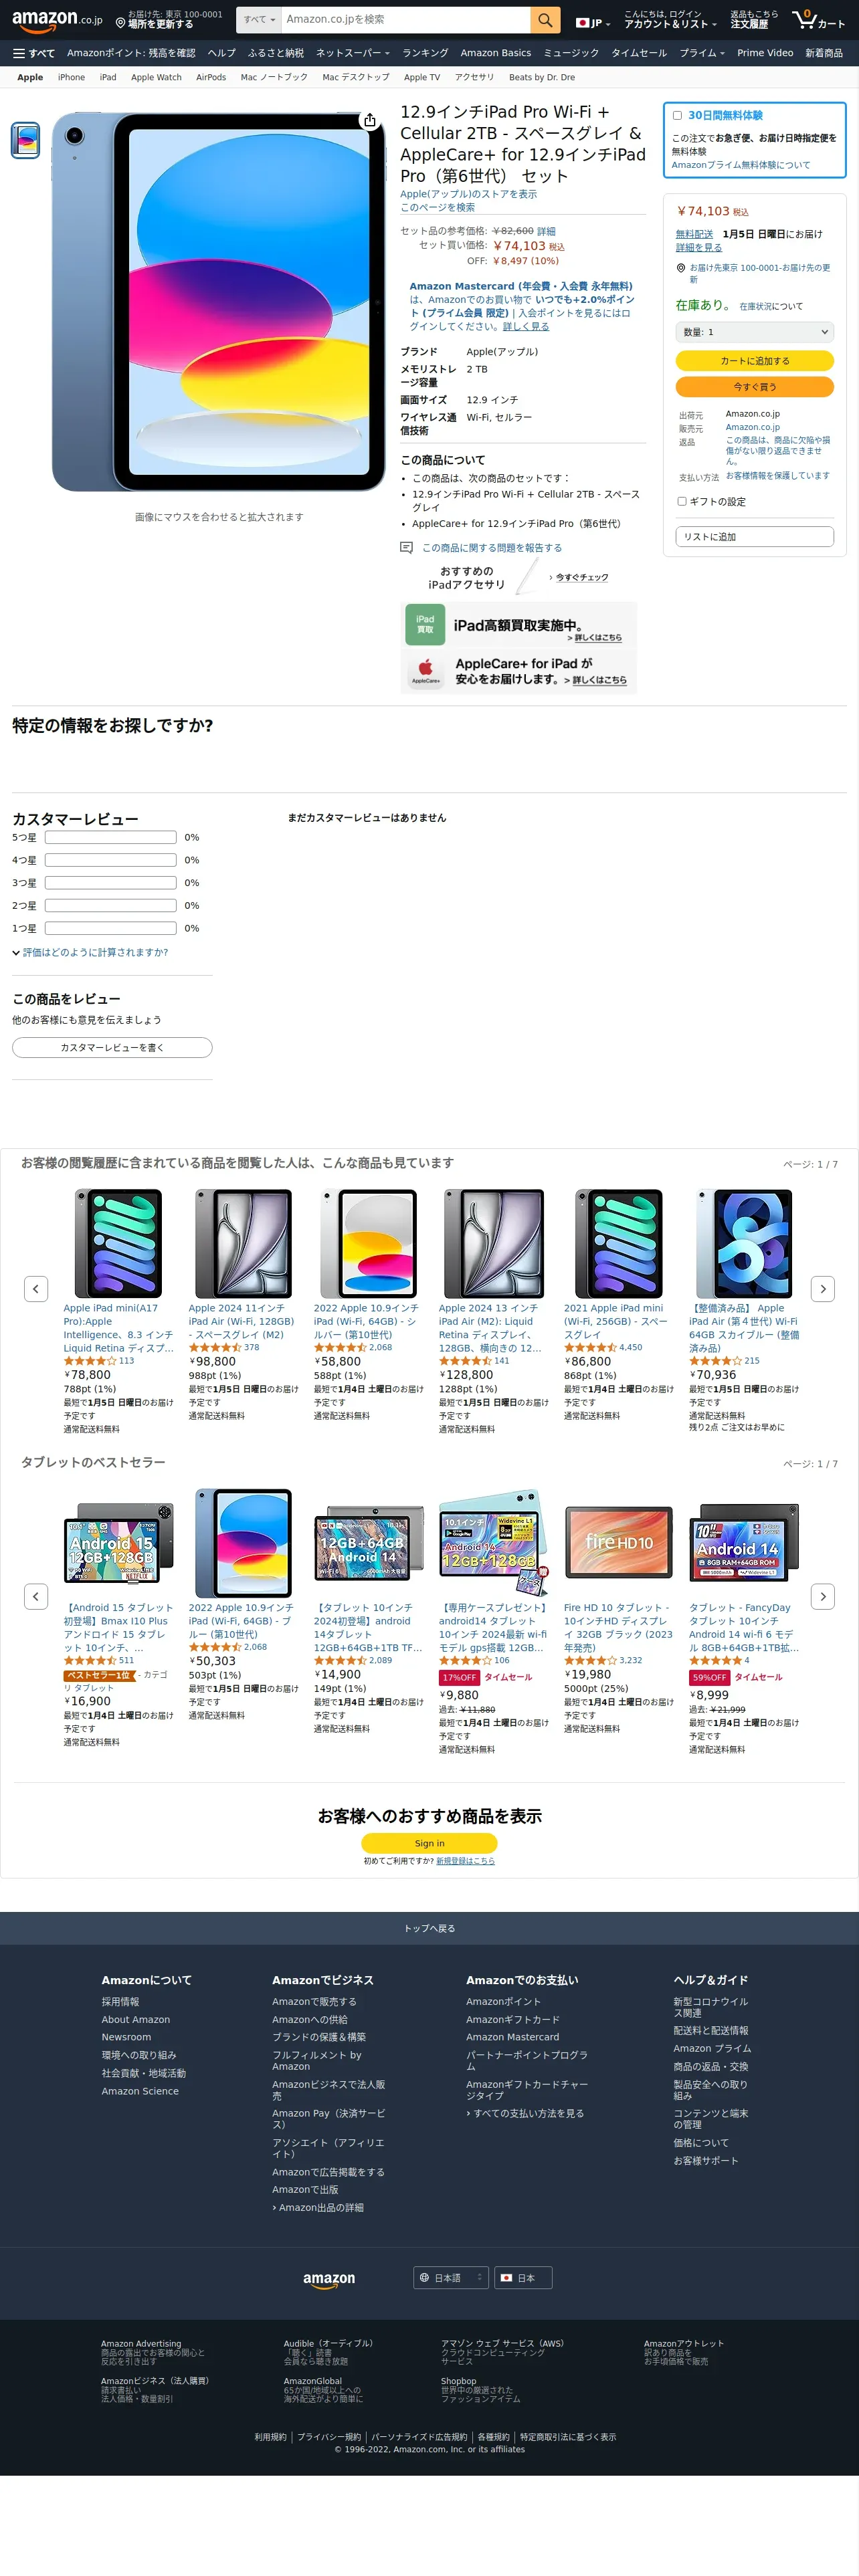
Task: Open the 数量 quantity dropdown
Action: [x=754, y=332]
